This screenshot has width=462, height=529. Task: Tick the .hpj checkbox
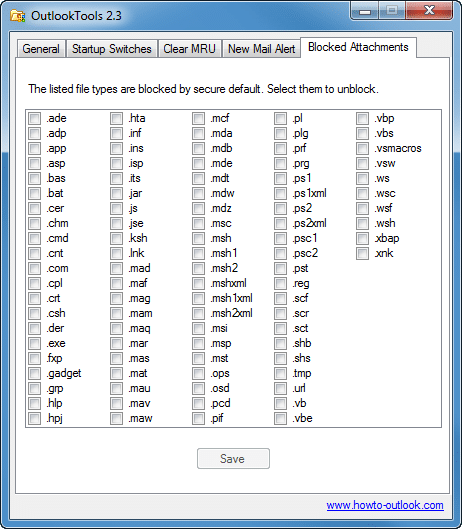(x=34, y=418)
